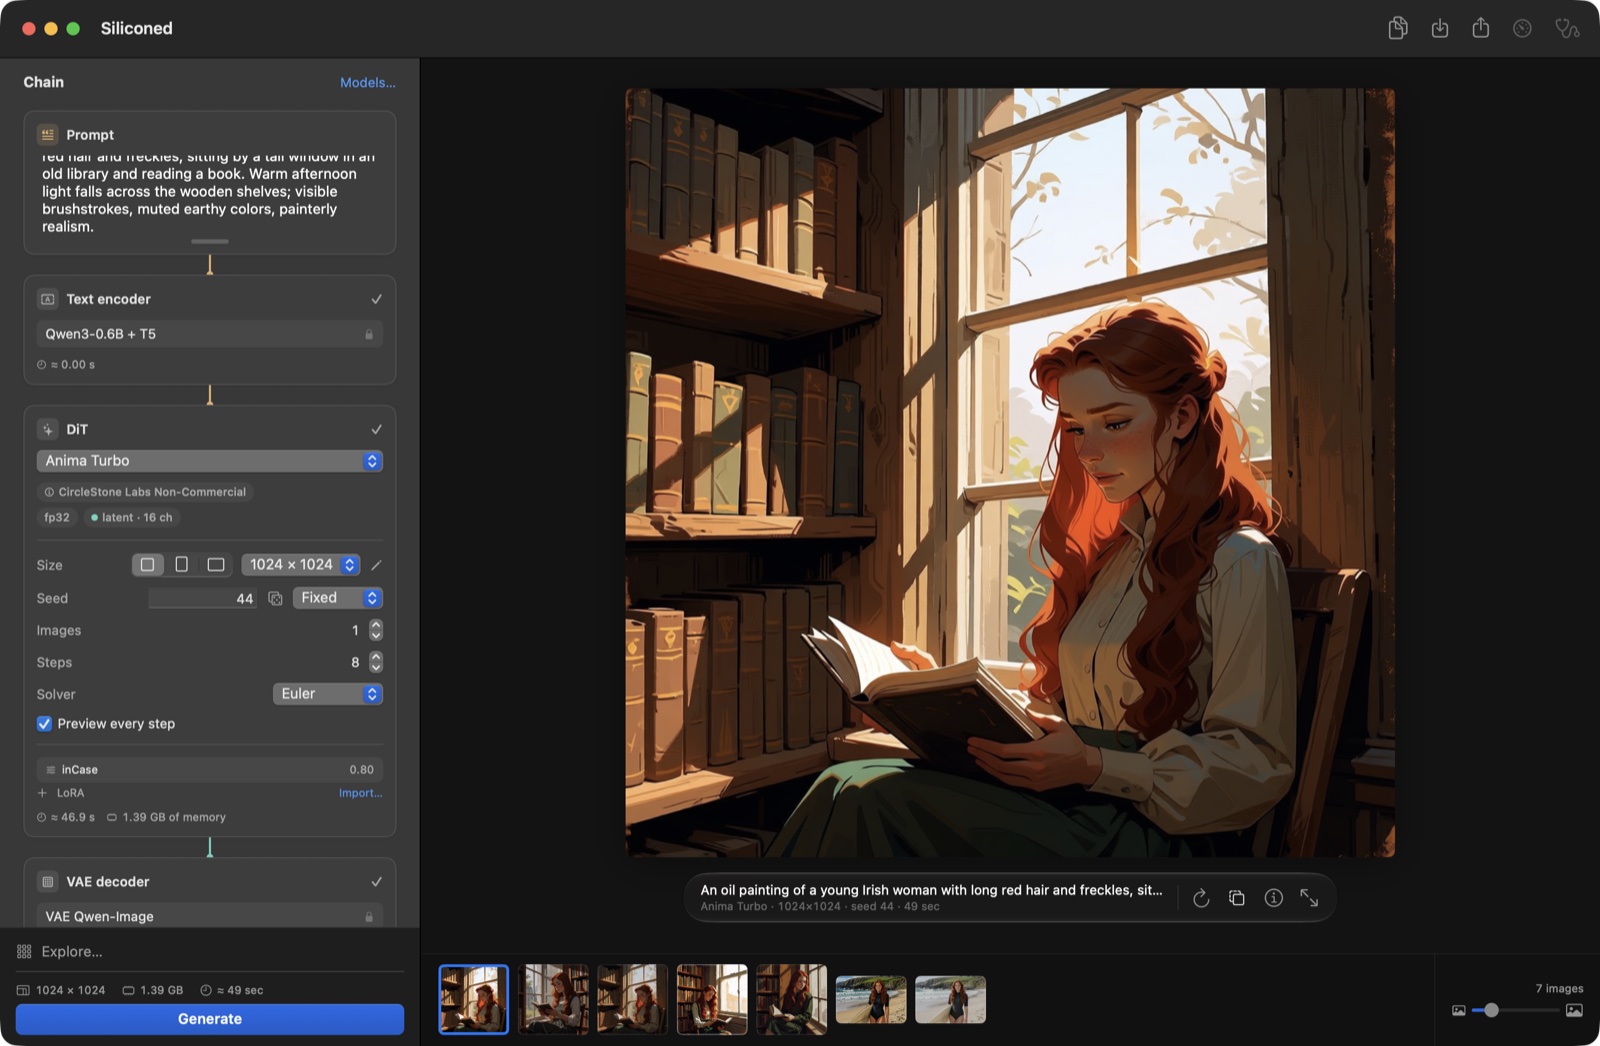Click the Prompt block icon
Image resolution: width=1600 pixels, height=1046 pixels.
[47, 134]
